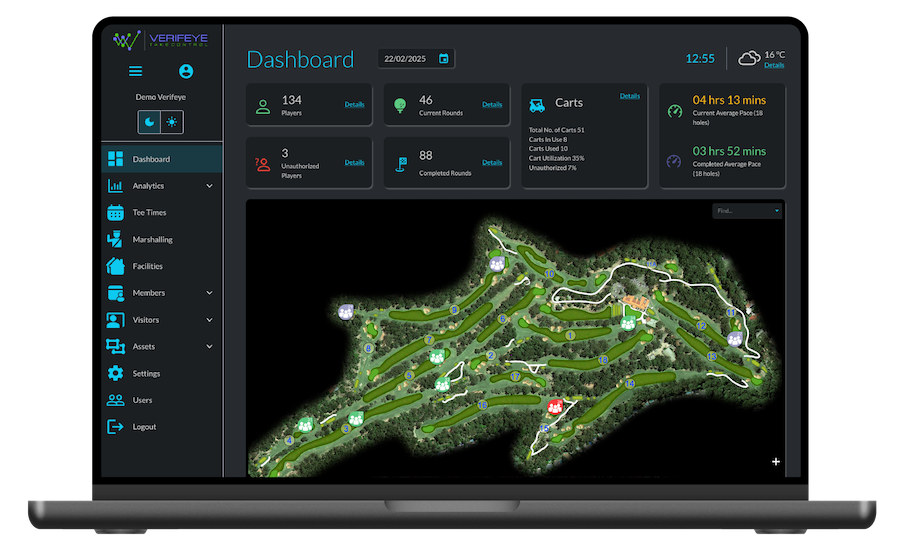This screenshot has height=551, width=900.
Task: Click the Logout arrow icon
Action: click(x=115, y=427)
